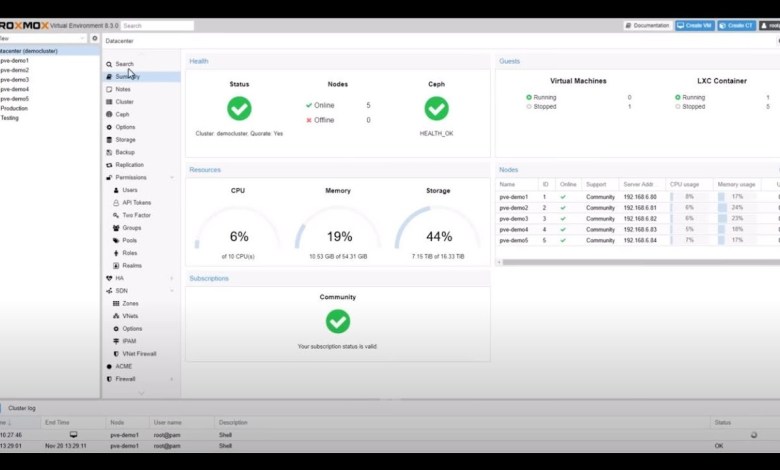
Task: Select Datacenter (democluster) tree node
Action: tap(50, 51)
